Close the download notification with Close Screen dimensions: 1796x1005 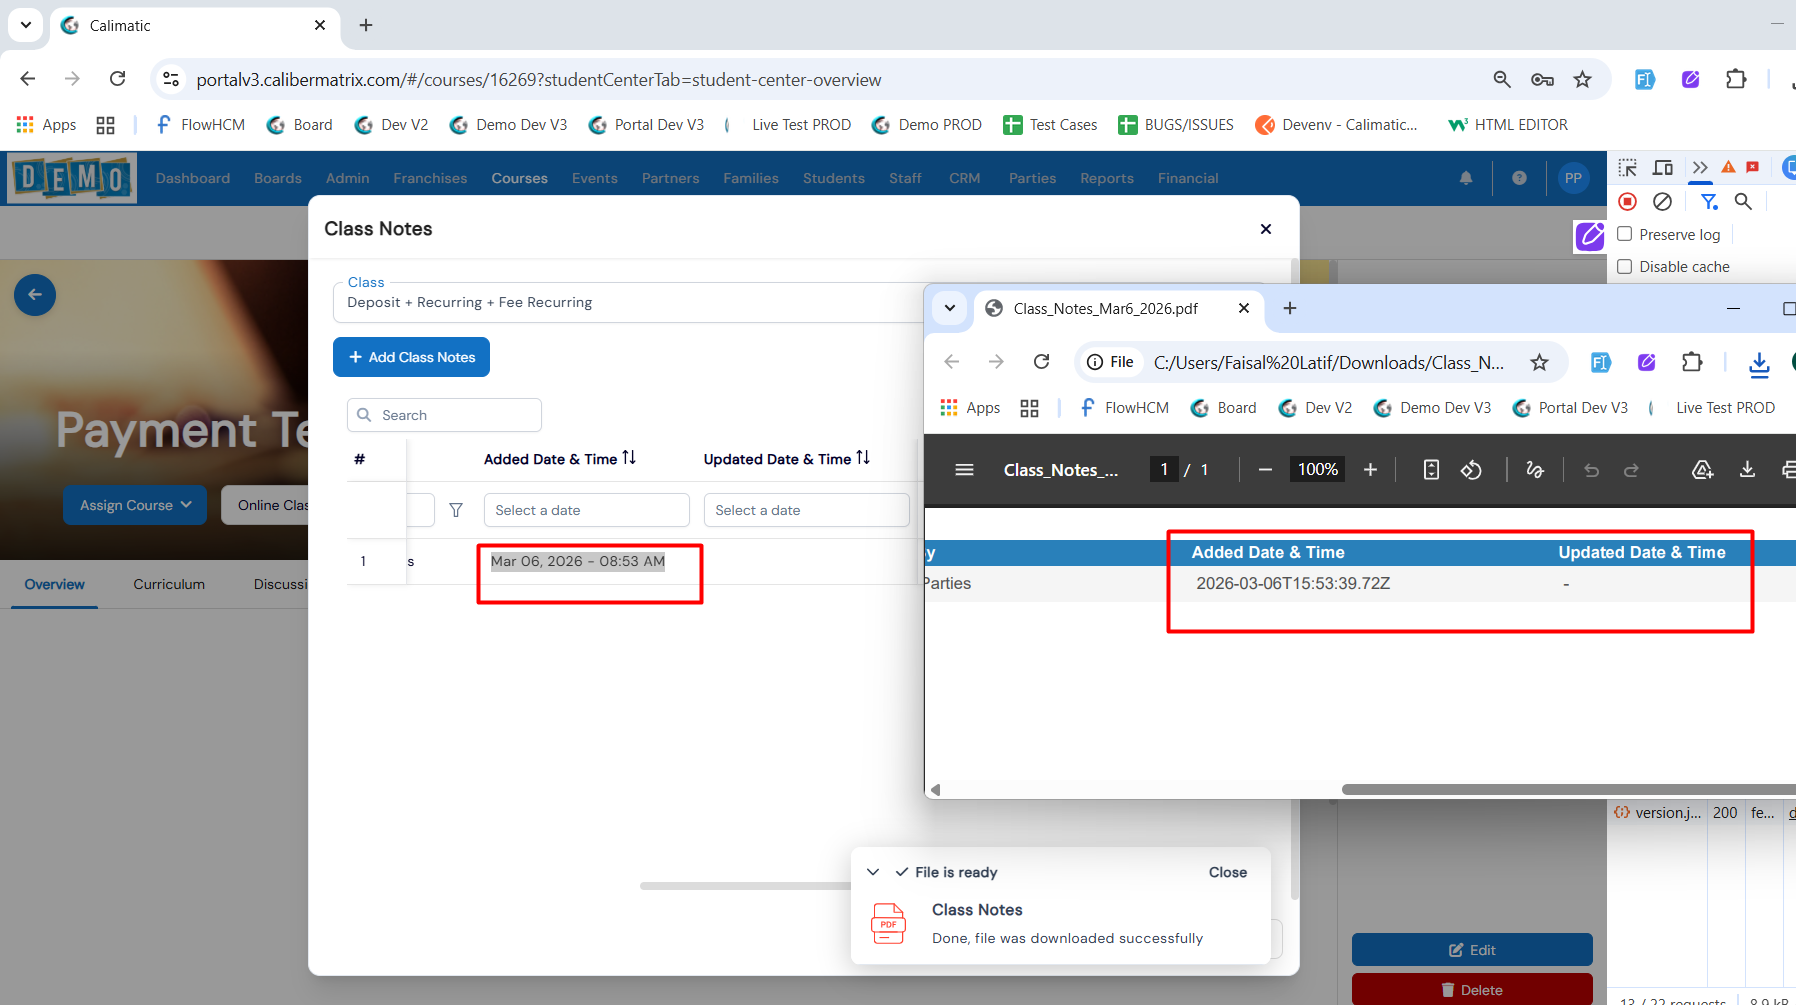1228,872
